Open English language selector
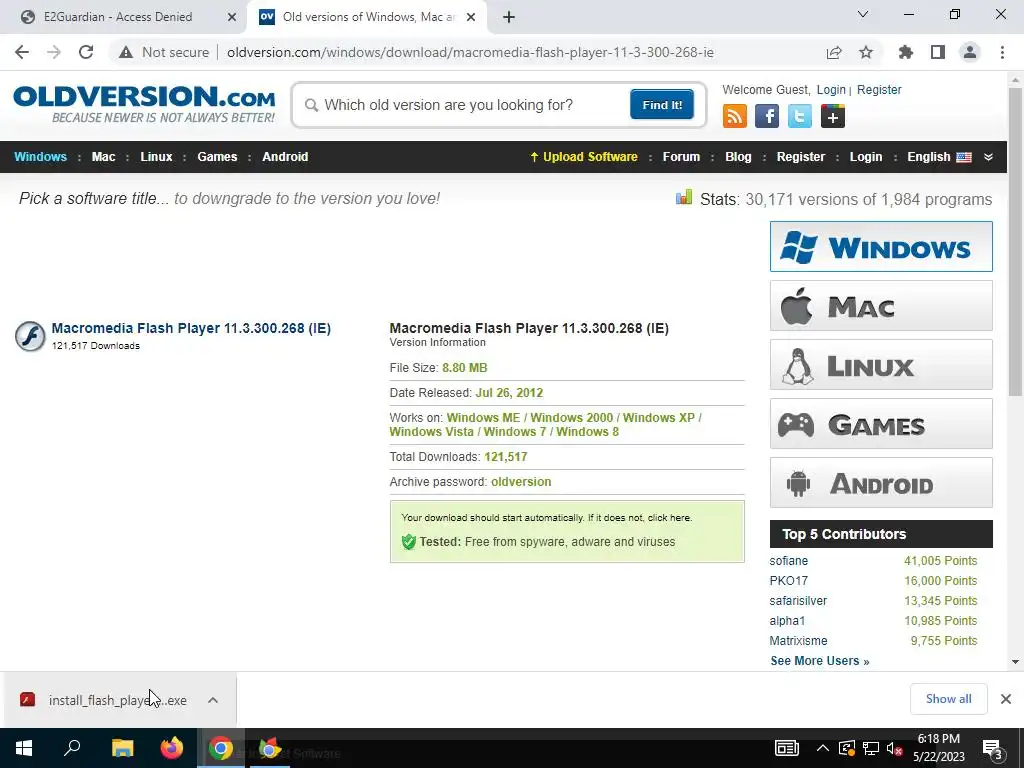 939,157
